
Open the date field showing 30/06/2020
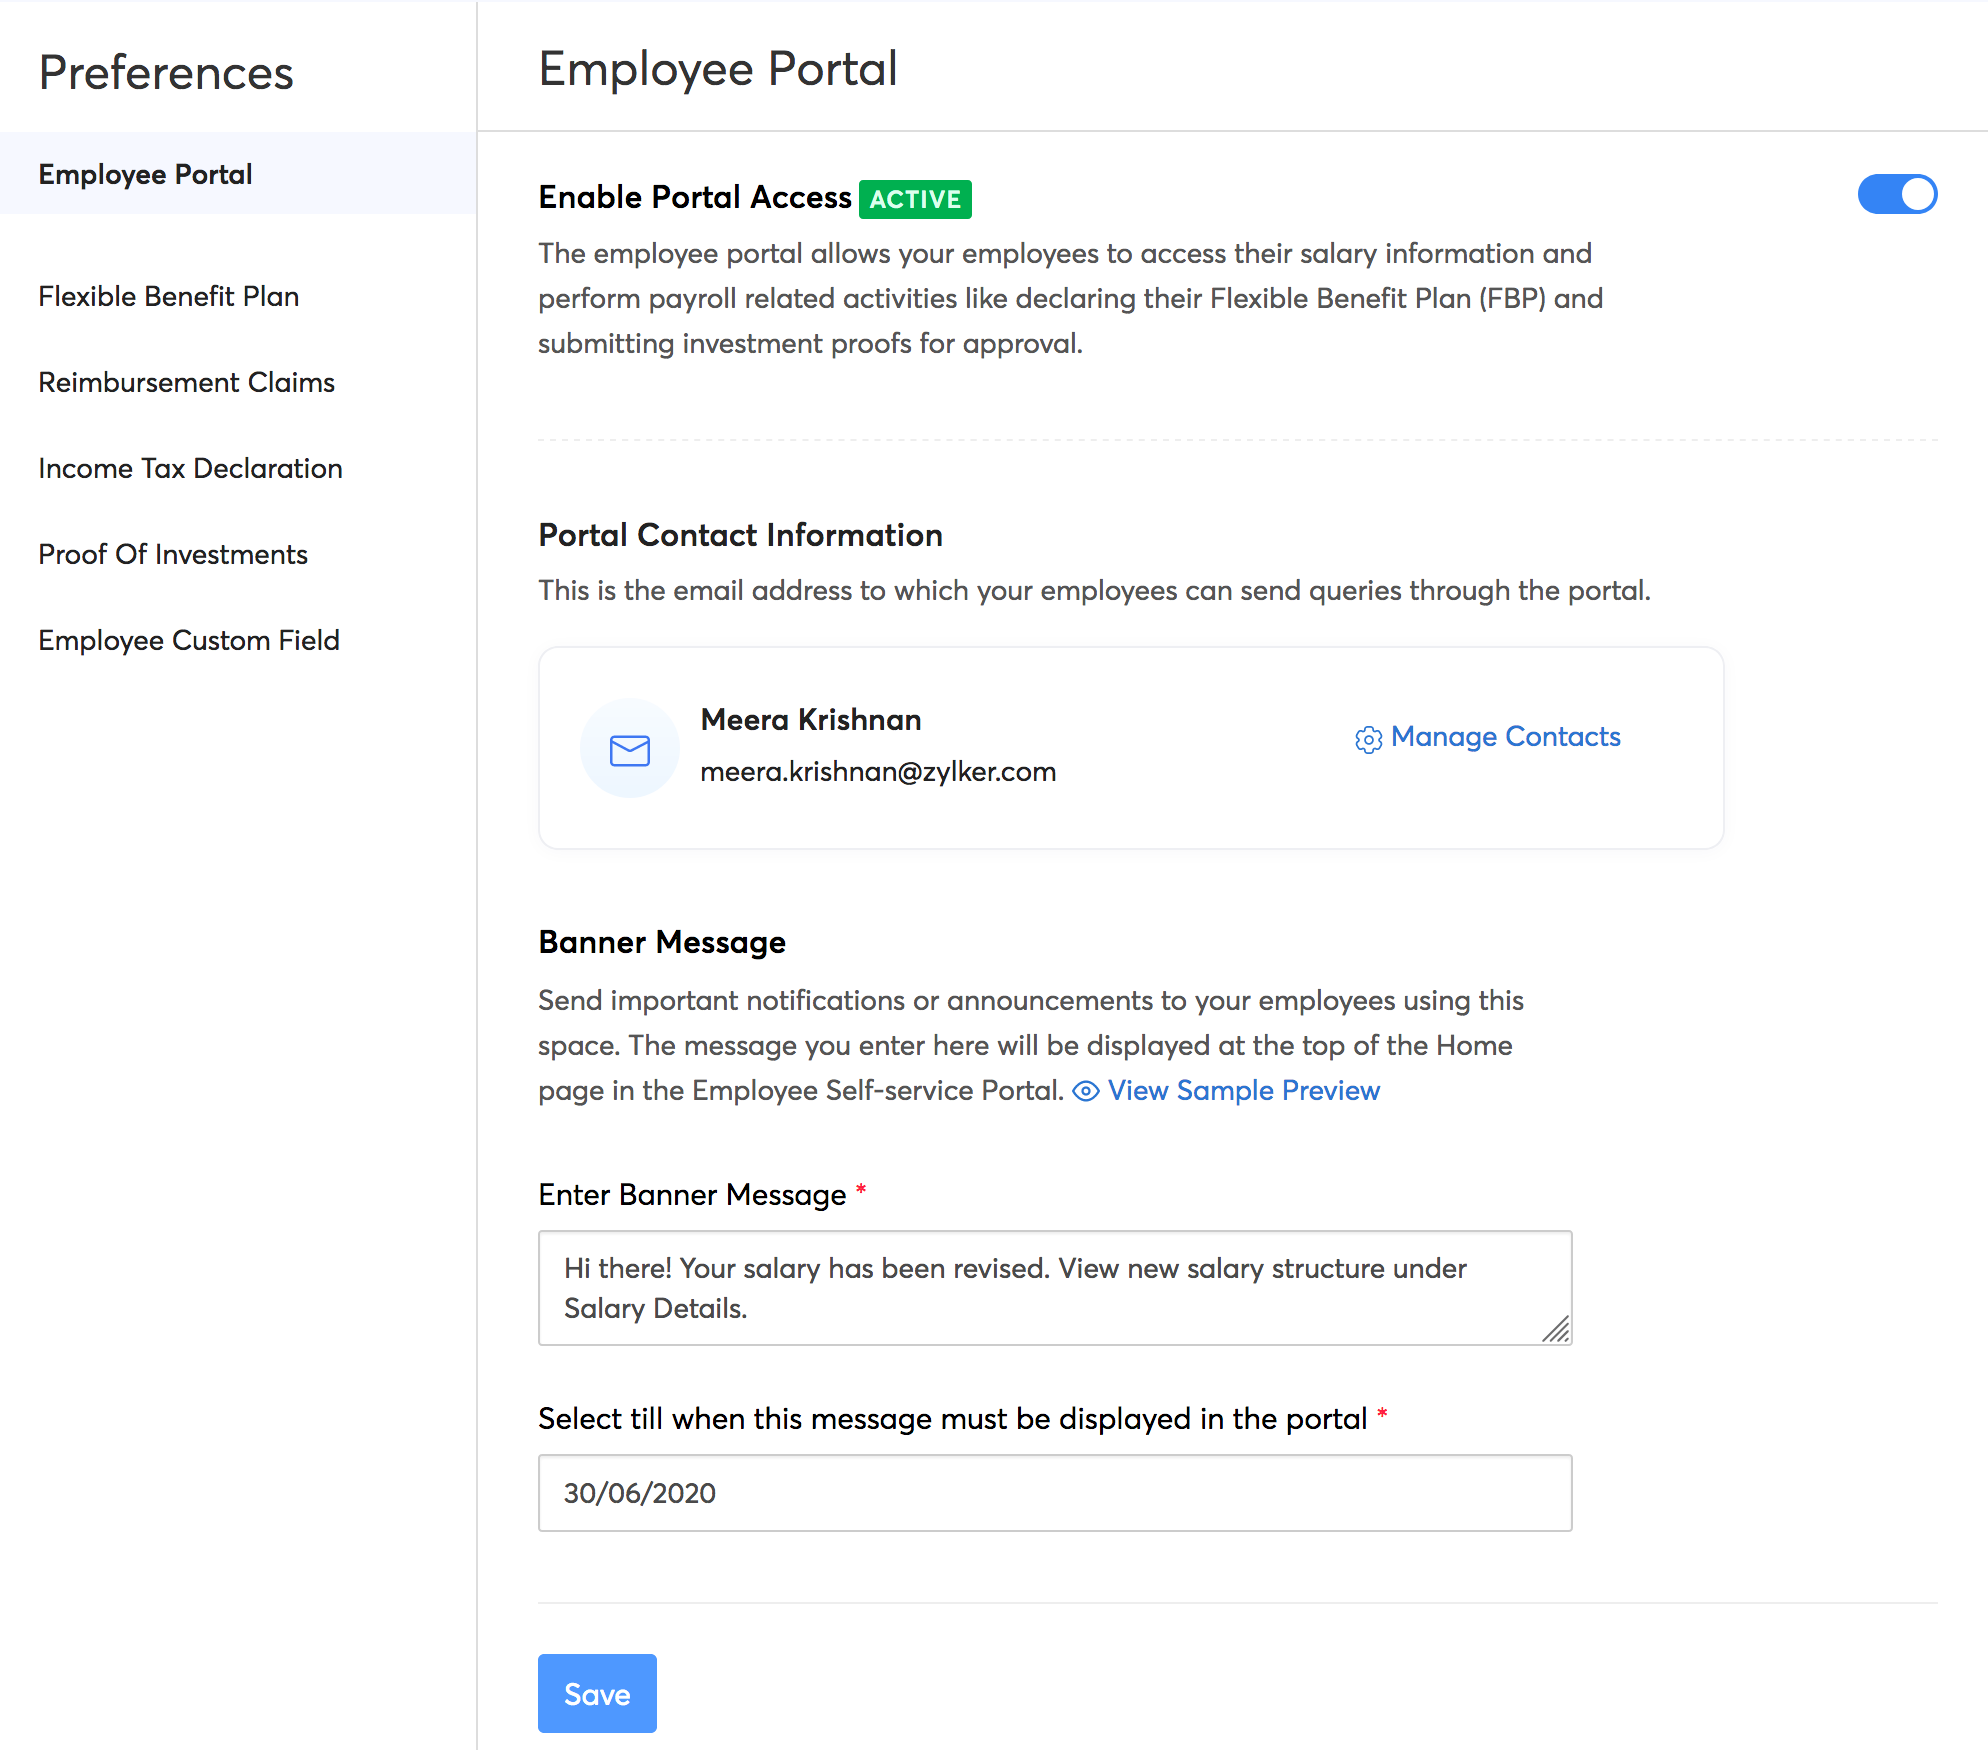pyautogui.click(x=1054, y=1492)
